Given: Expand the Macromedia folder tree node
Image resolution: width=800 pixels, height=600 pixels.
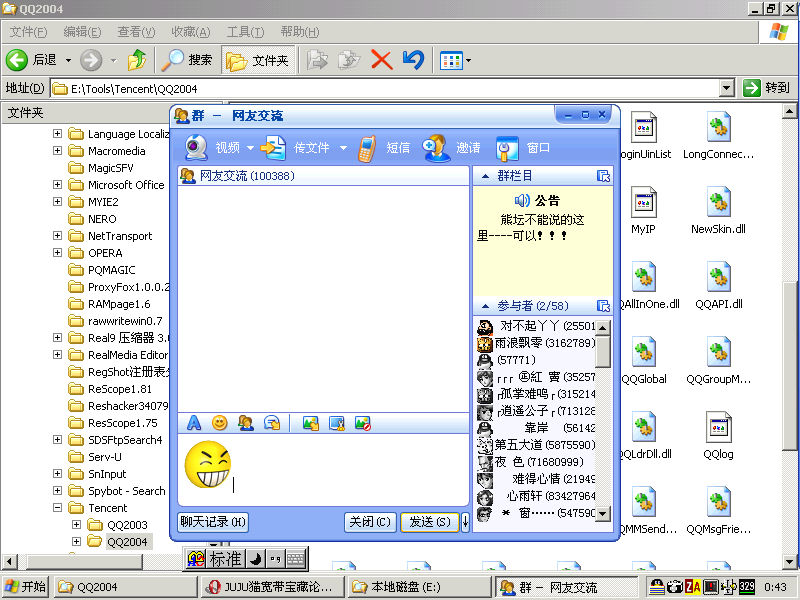Looking at the screenshot, I should pos(57,151).
